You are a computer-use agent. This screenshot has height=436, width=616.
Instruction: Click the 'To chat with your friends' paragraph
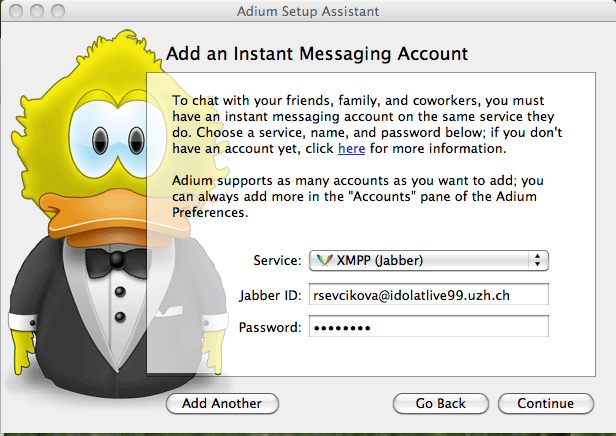367,125
